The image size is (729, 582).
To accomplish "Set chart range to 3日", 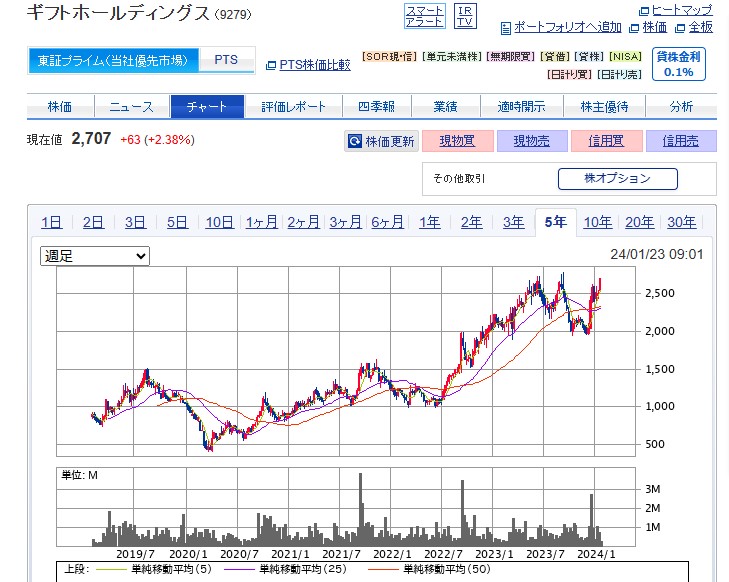I will [x=135, y=222].
